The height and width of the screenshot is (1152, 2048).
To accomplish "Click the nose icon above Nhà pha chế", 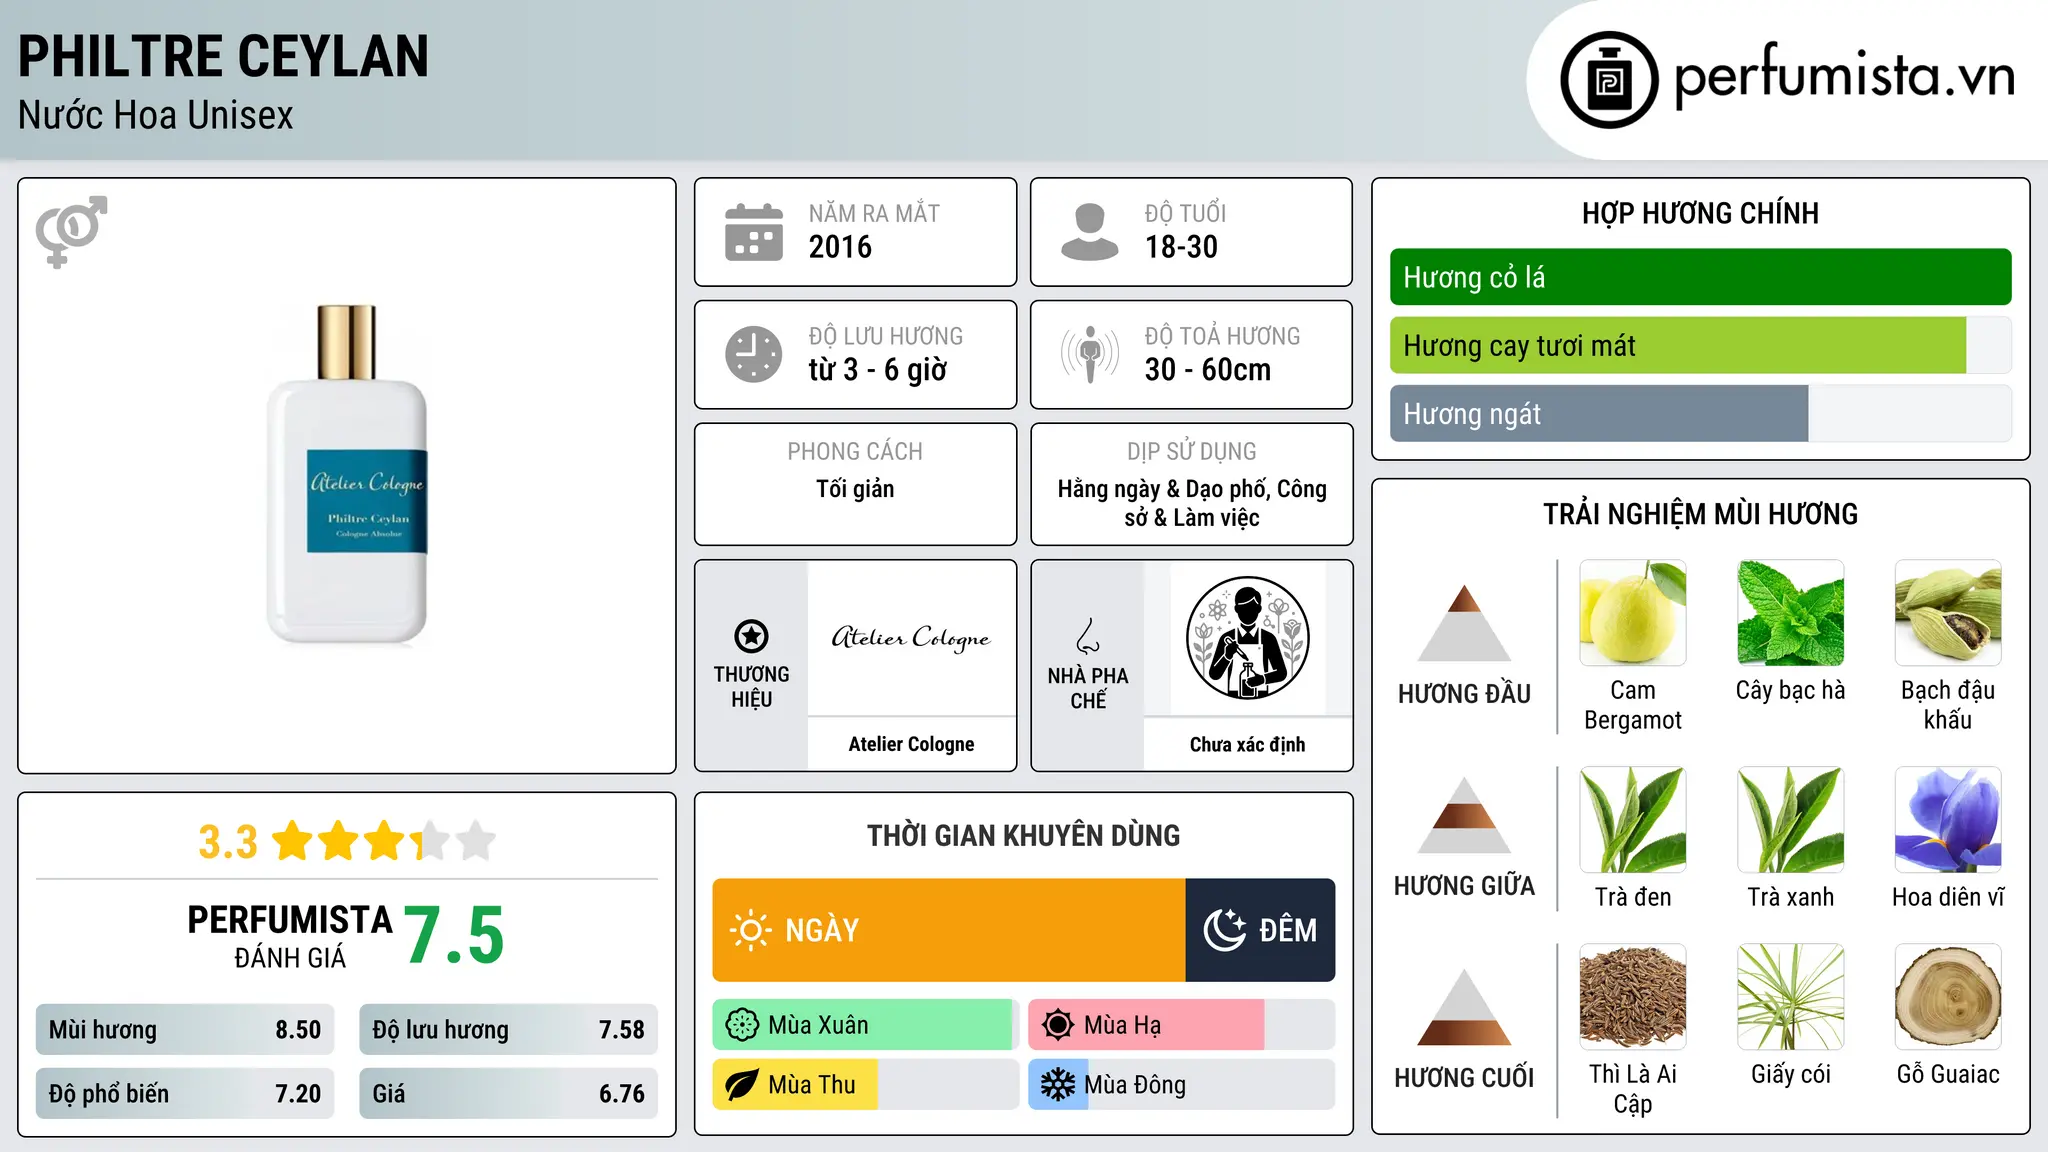I will tap(1088, 636).
